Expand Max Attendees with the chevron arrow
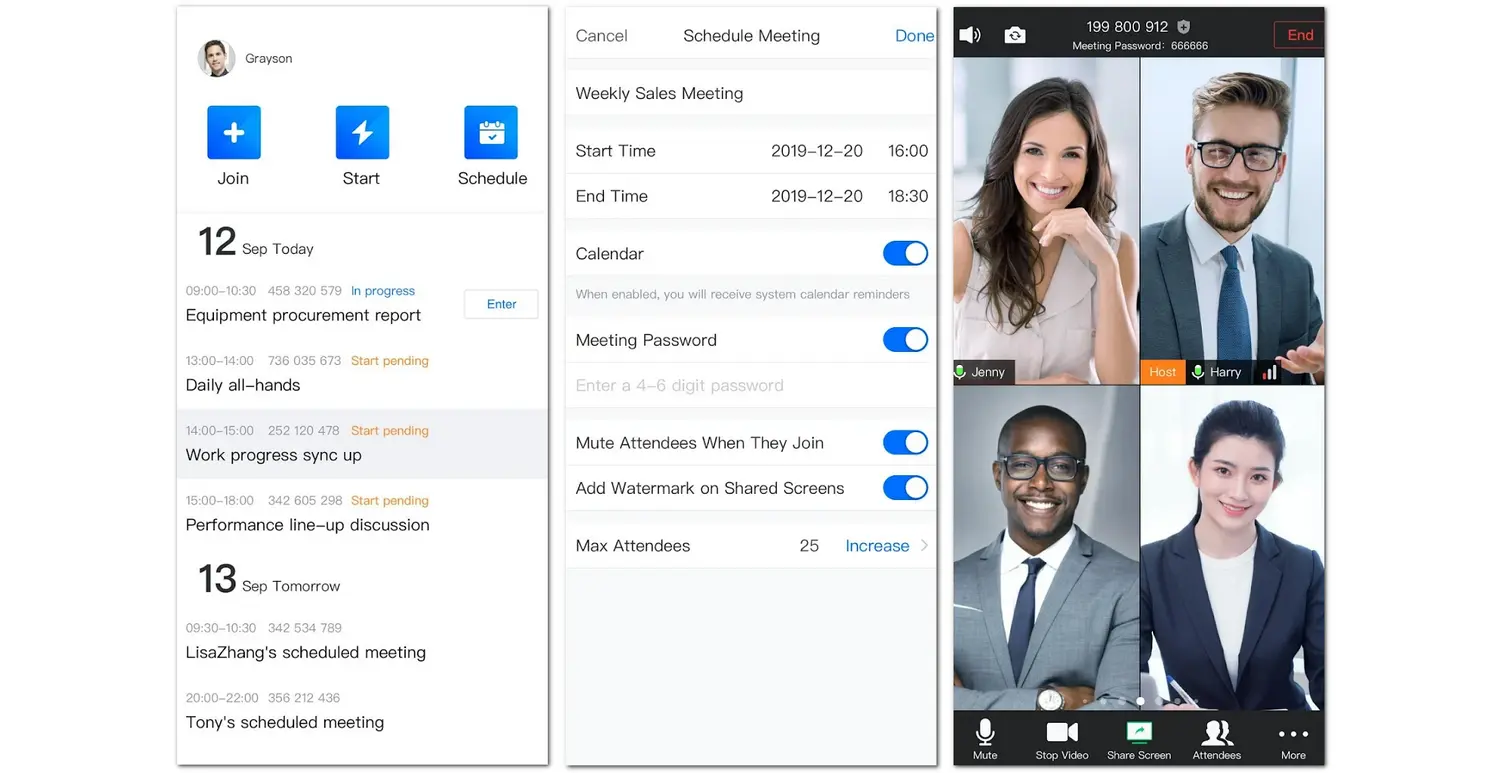This screenshot has width=1500, height=773. pyautogui.click(x=924, y=546)
